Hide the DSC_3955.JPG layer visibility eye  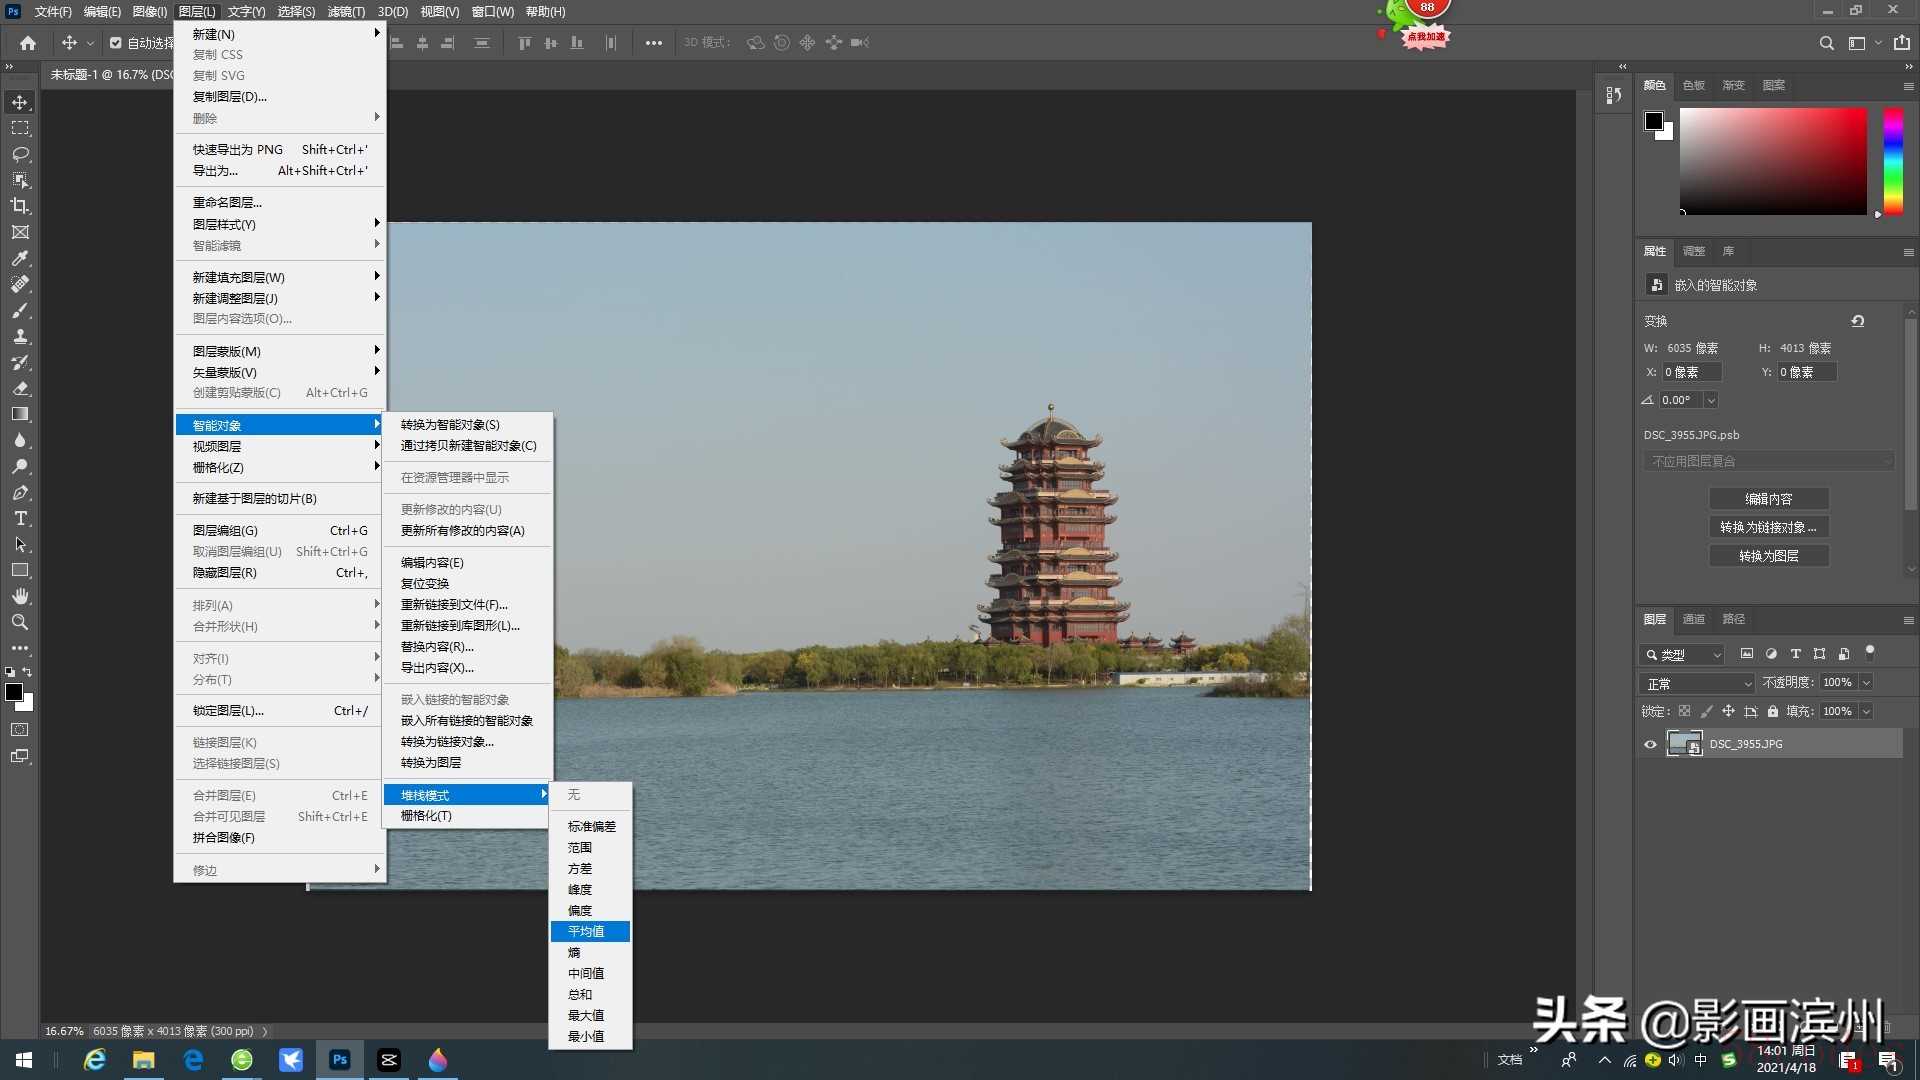[x=1650, y=744]
